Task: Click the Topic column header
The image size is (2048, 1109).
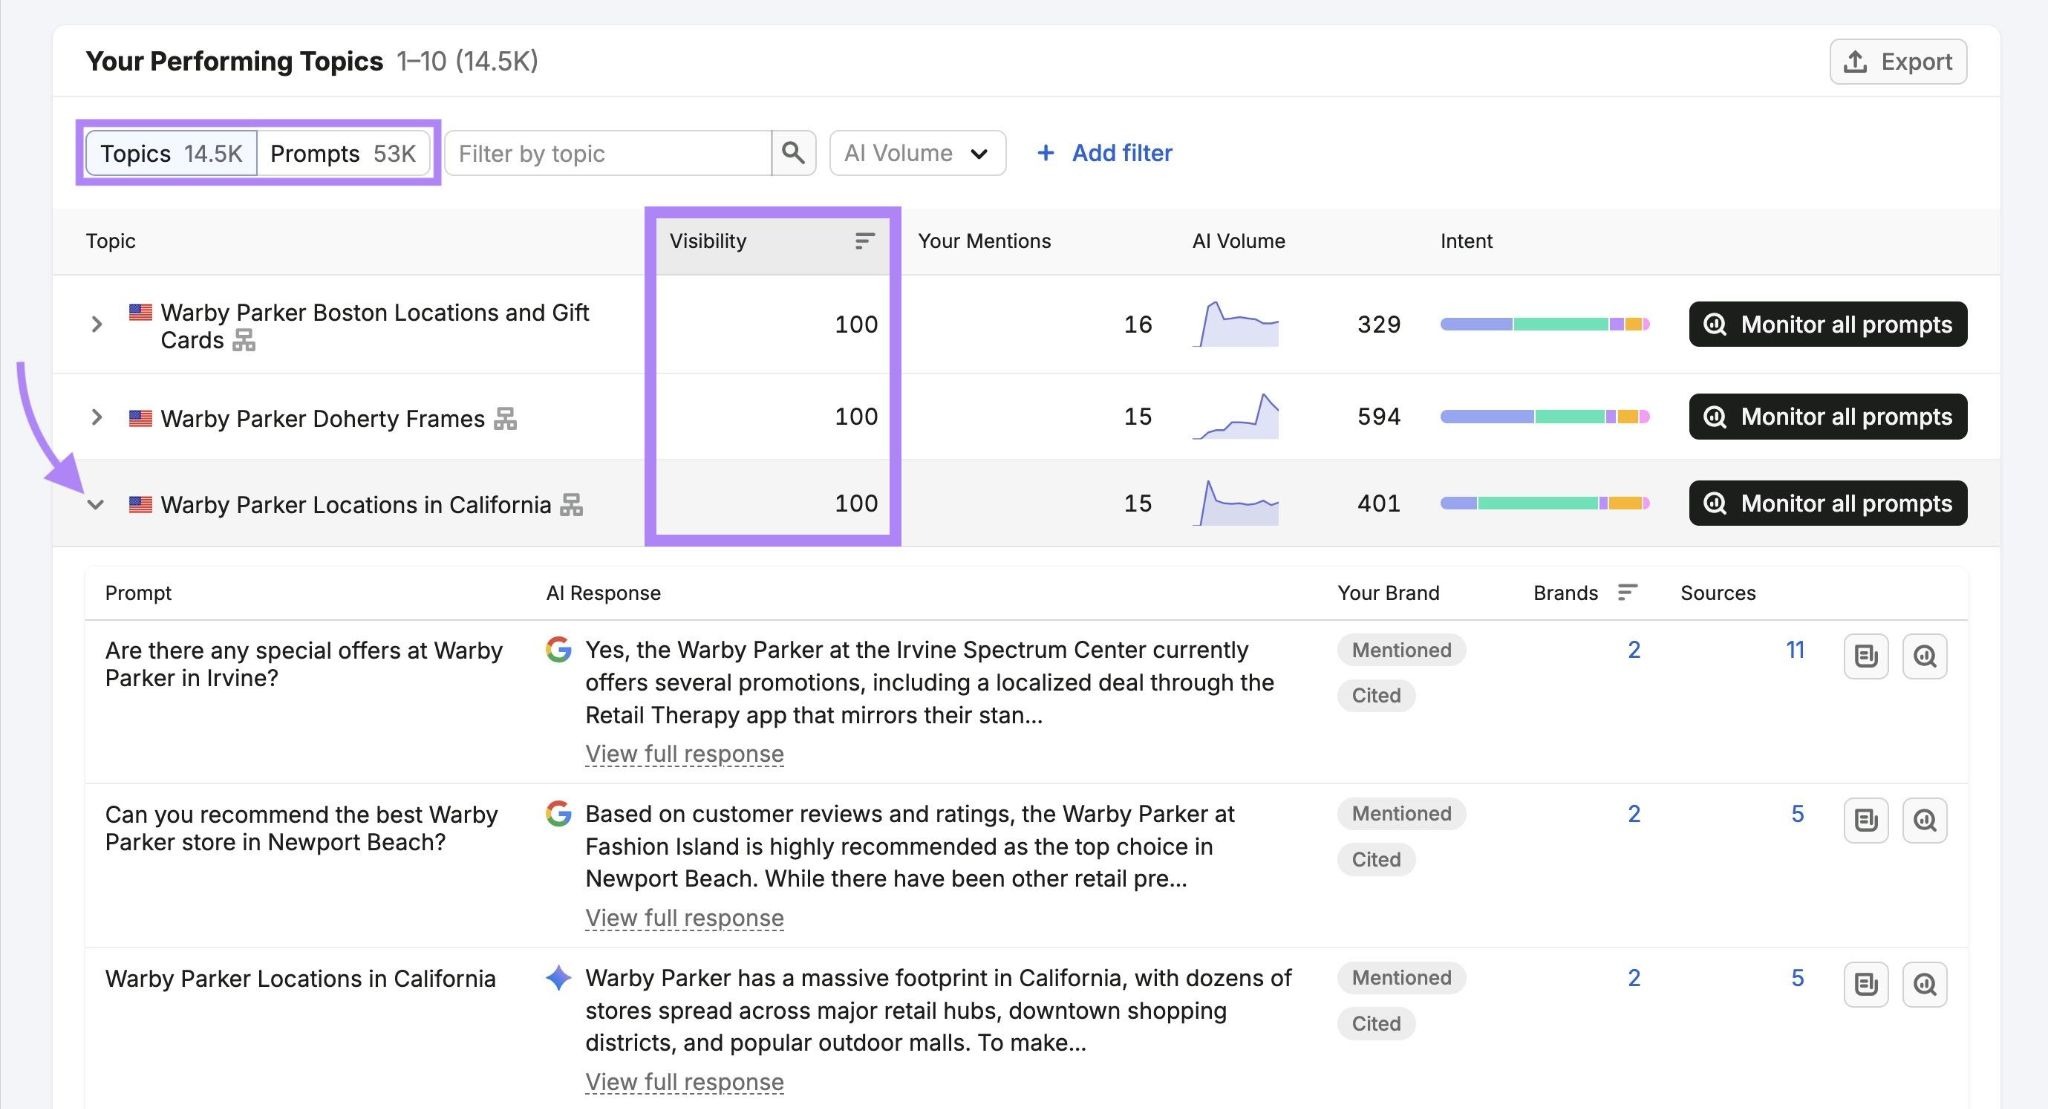Action: click(110, 241)
